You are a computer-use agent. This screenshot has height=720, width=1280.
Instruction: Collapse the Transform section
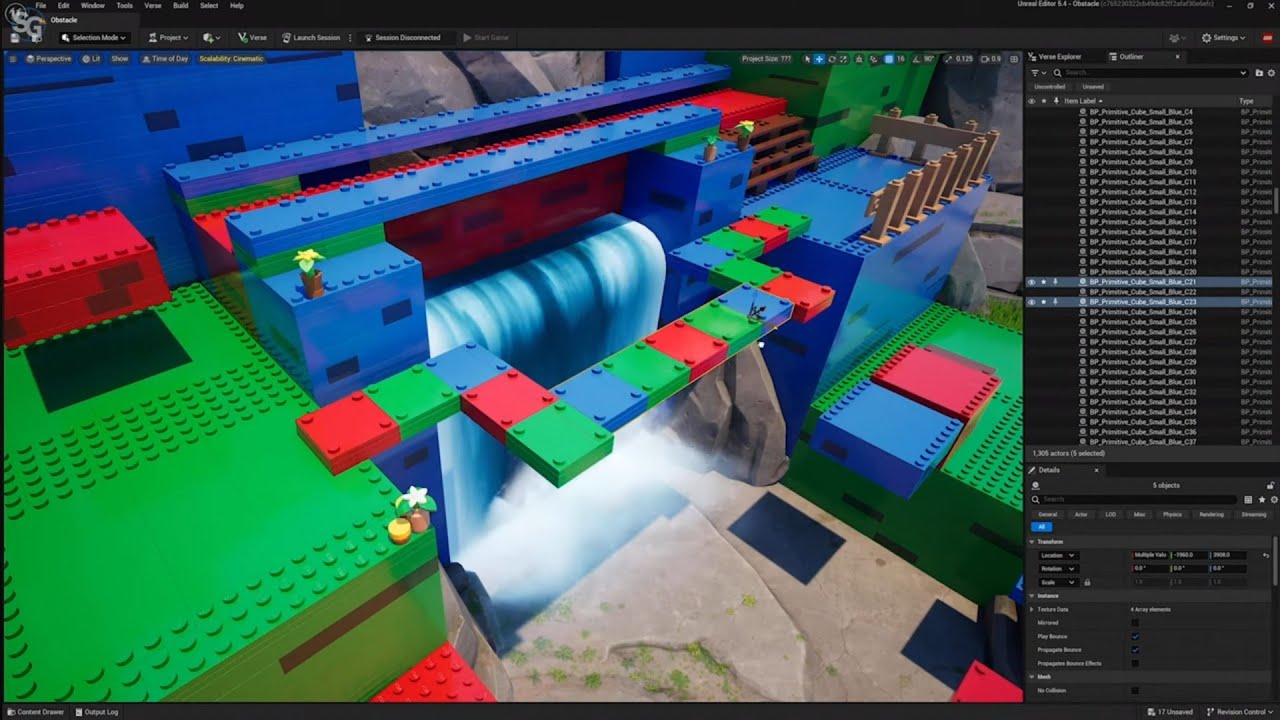[1032, 542]
